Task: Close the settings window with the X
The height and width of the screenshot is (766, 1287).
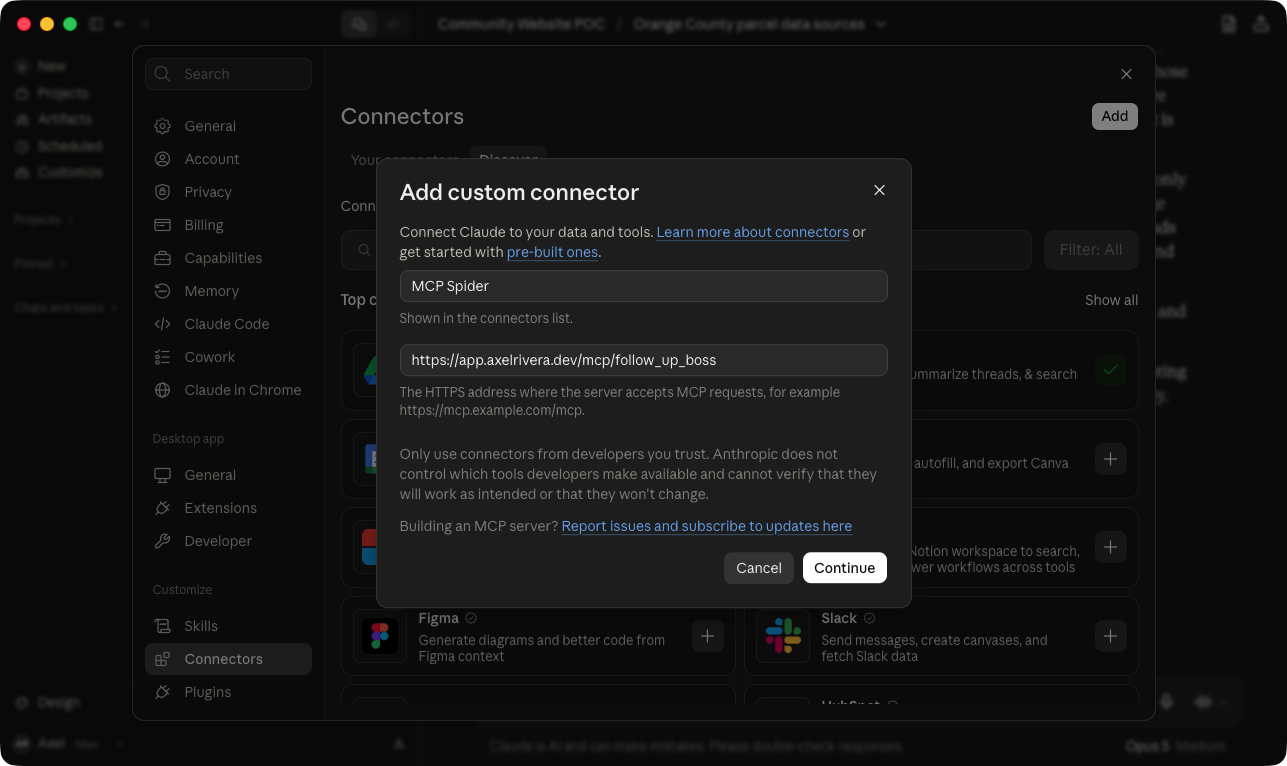Action: coord(1126,74)
